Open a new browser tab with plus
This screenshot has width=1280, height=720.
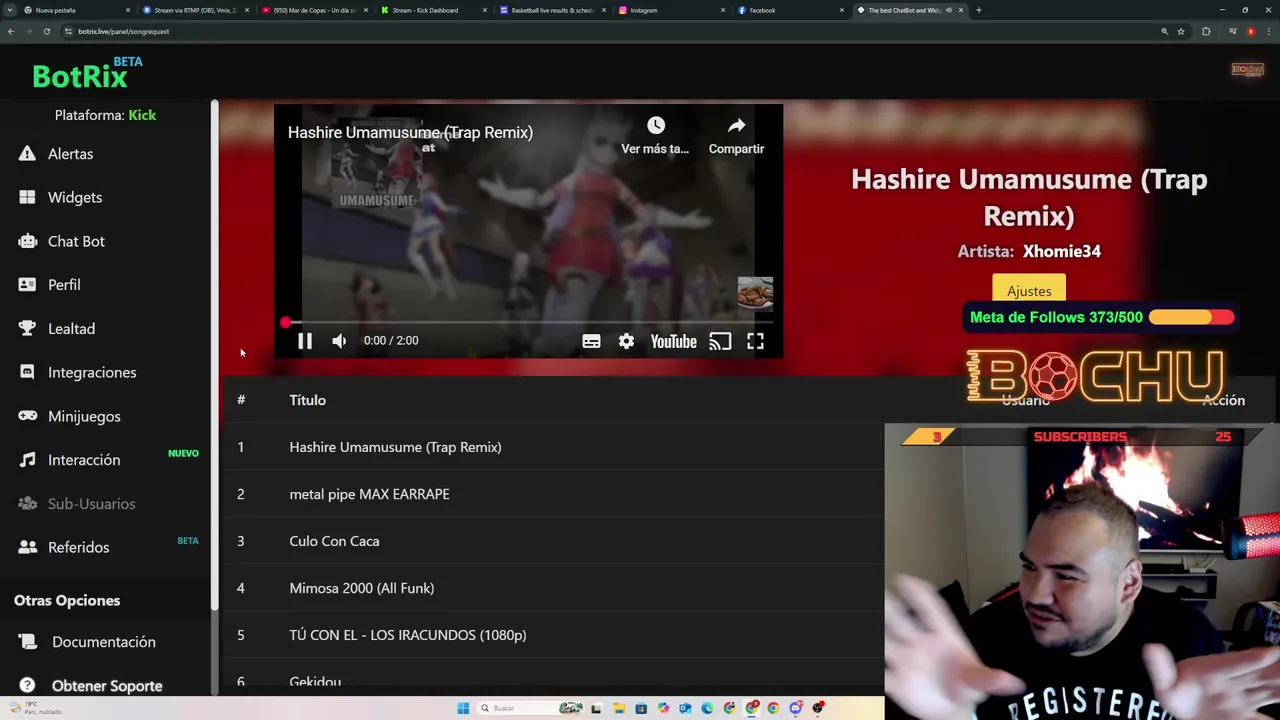(x=978, y=10)
